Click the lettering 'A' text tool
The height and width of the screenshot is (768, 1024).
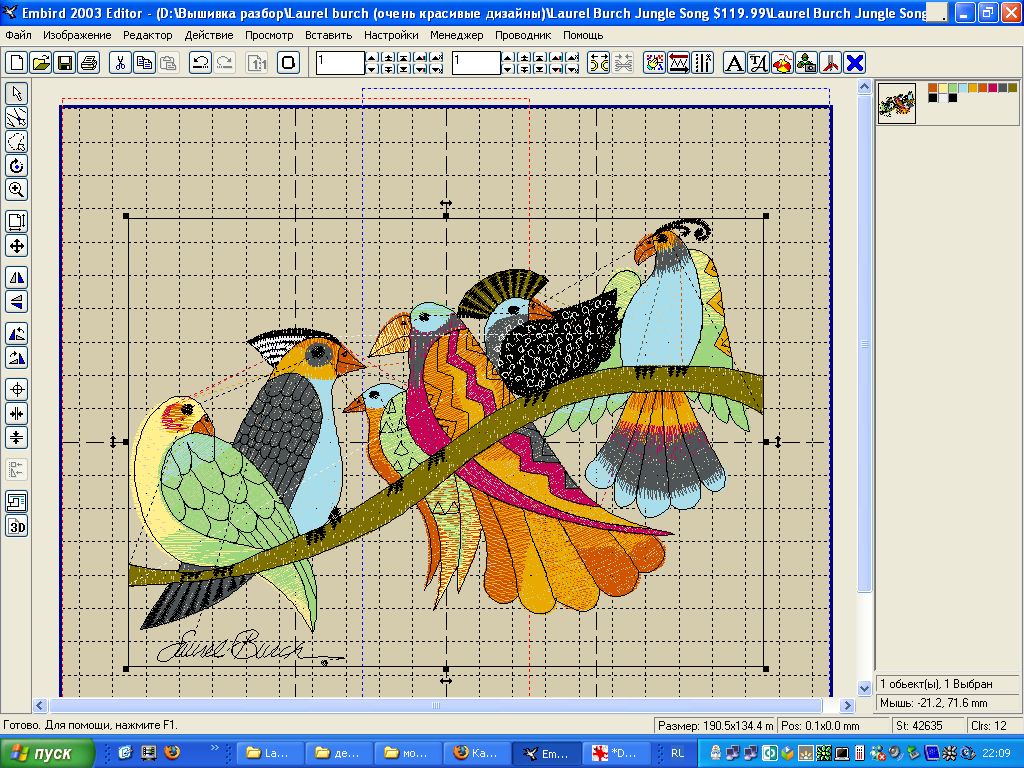coord(733,63)
